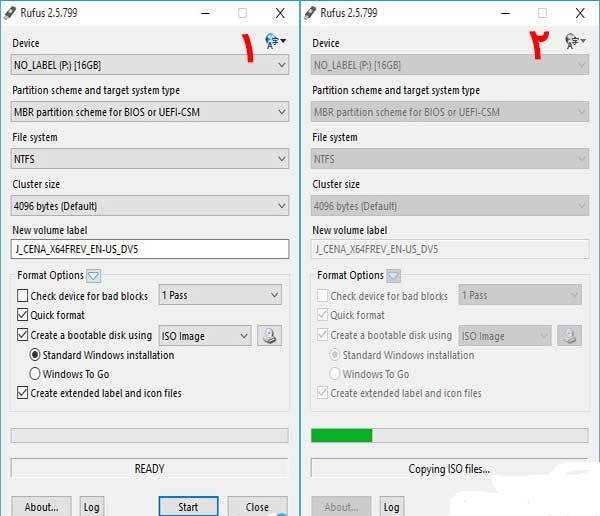Open ISO Image dropdown in left window

pos(205,336)
